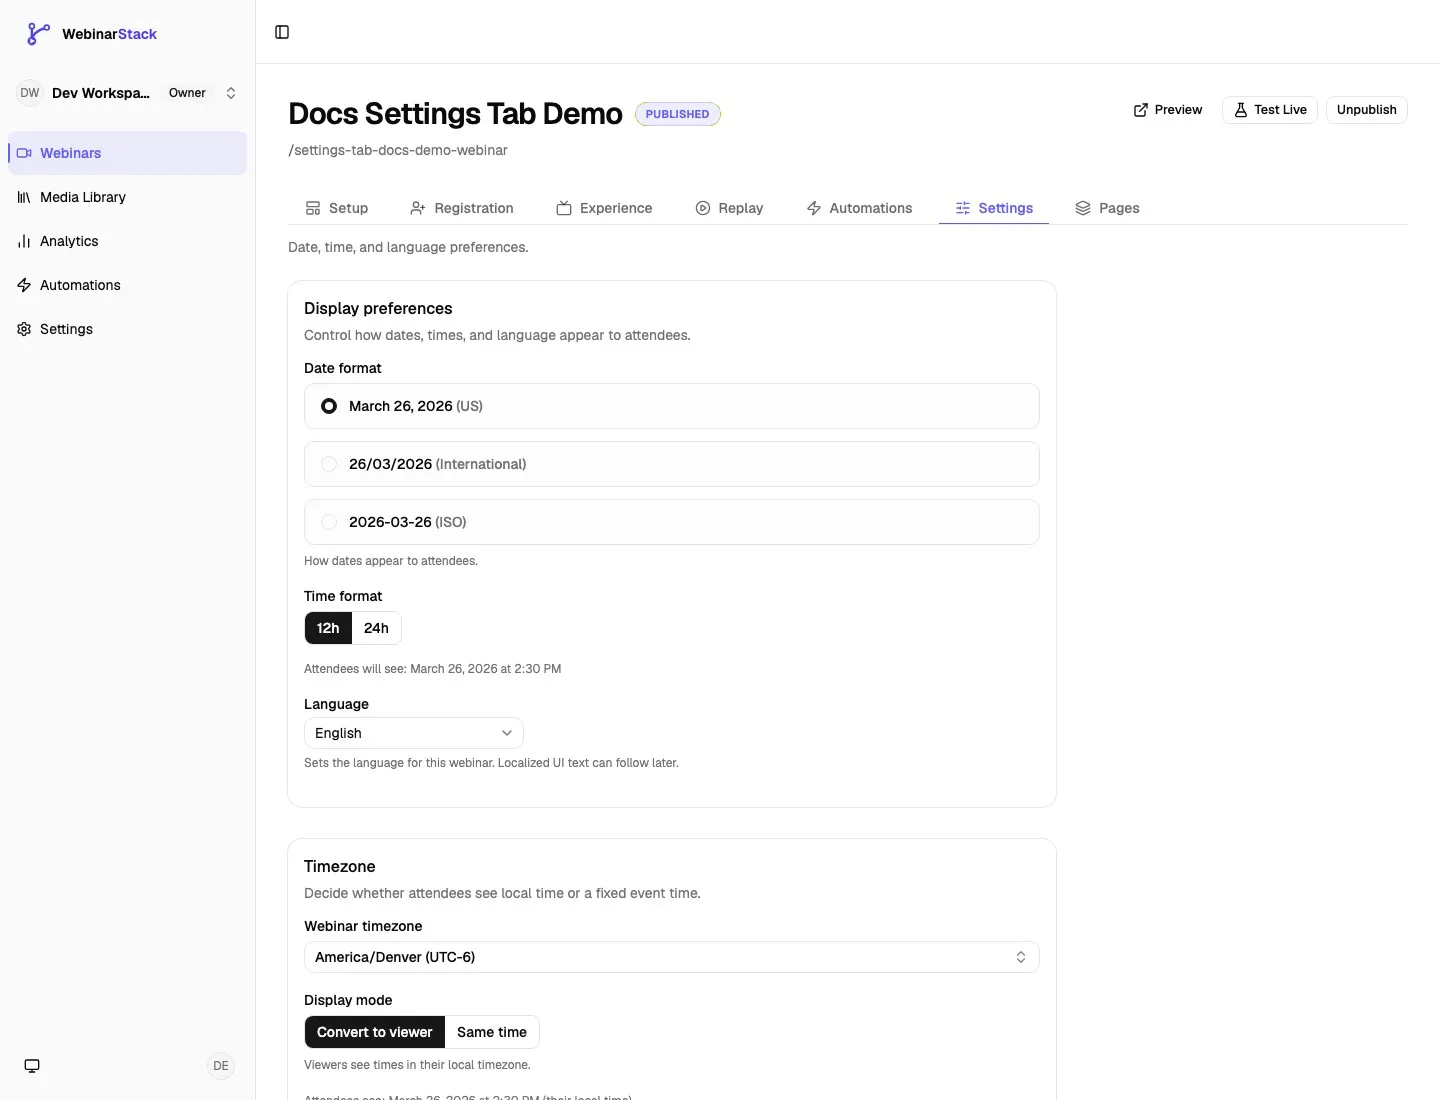Switch to the Setup tab
This screenshot has width=1440, height=1100.
tap(337, 208)
